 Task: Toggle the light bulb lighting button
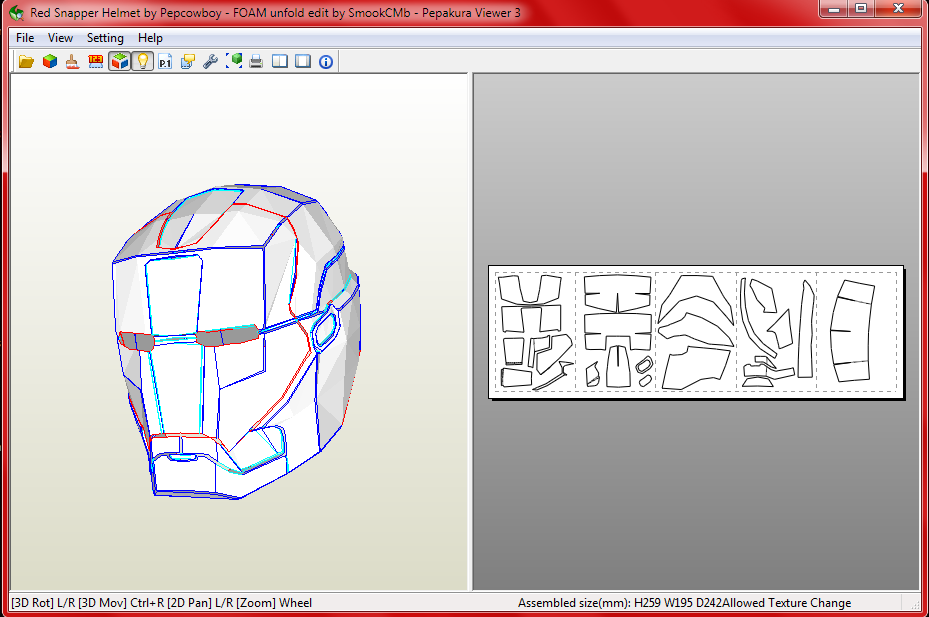142,62
